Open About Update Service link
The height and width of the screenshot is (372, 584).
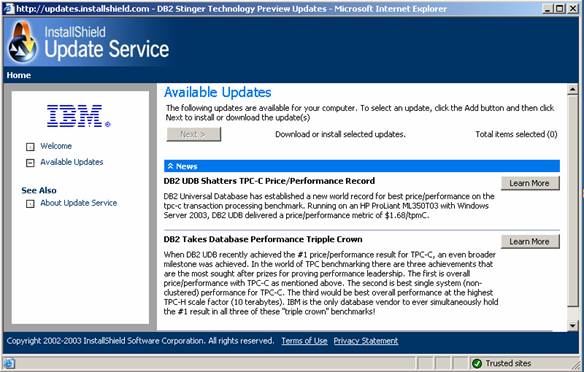pyautogui.click(x=79, y=203)
